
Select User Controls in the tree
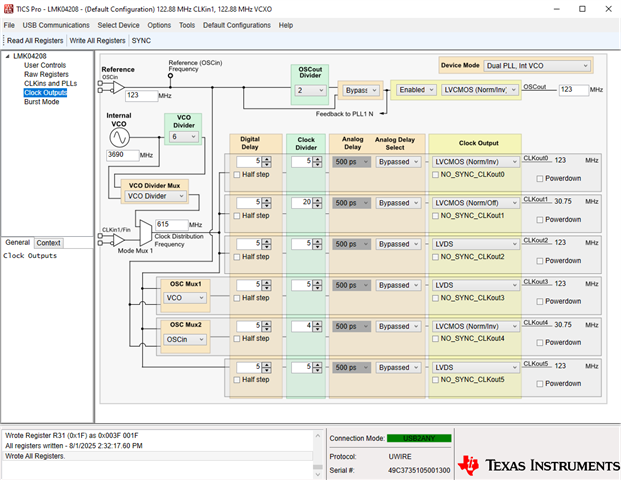pyautogui.click(x=45, y=65)
